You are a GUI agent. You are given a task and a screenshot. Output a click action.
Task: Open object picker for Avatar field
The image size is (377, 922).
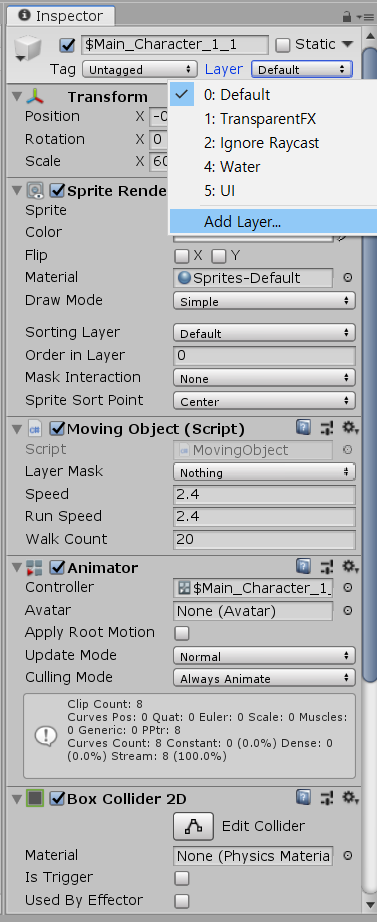click(x=348, y=611)
